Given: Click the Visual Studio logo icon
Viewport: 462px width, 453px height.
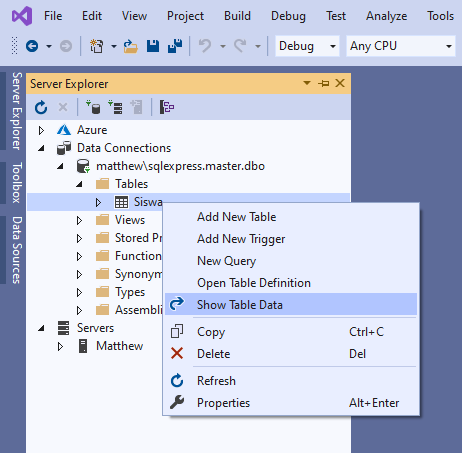Looking at the screenshot, I should click(22, 16).
